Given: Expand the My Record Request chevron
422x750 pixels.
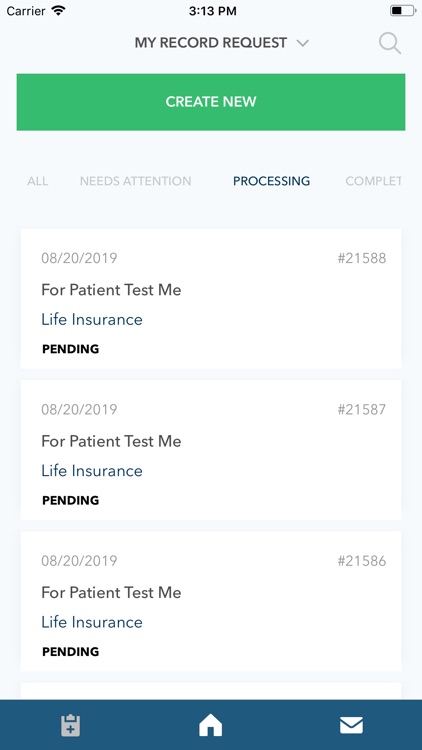Looking at the screenshot, I should pos(302,43).
